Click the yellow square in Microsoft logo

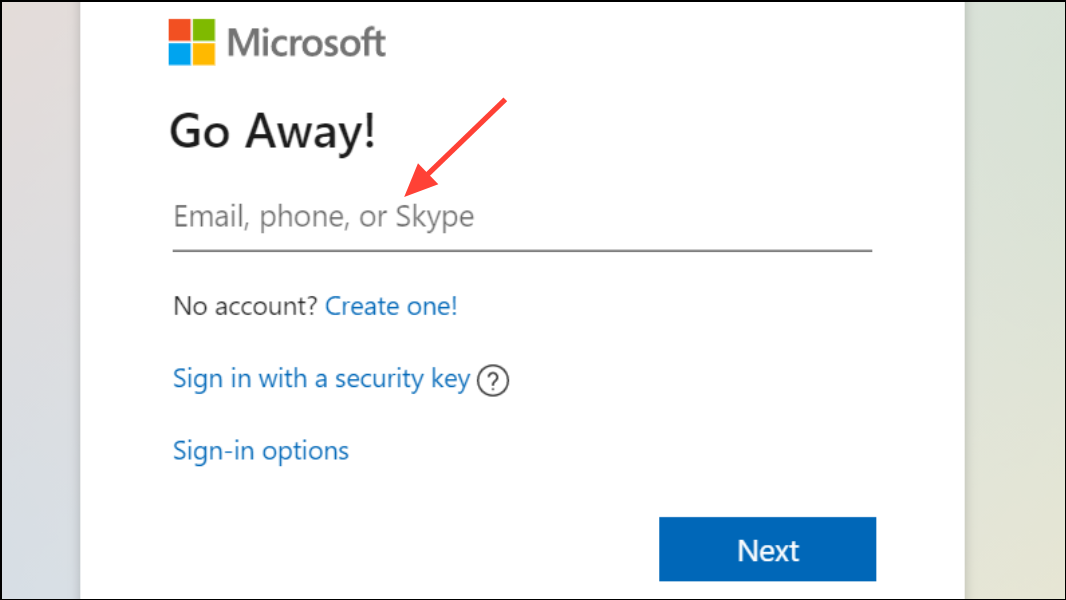pyautogui.click(x=204, y=54)
